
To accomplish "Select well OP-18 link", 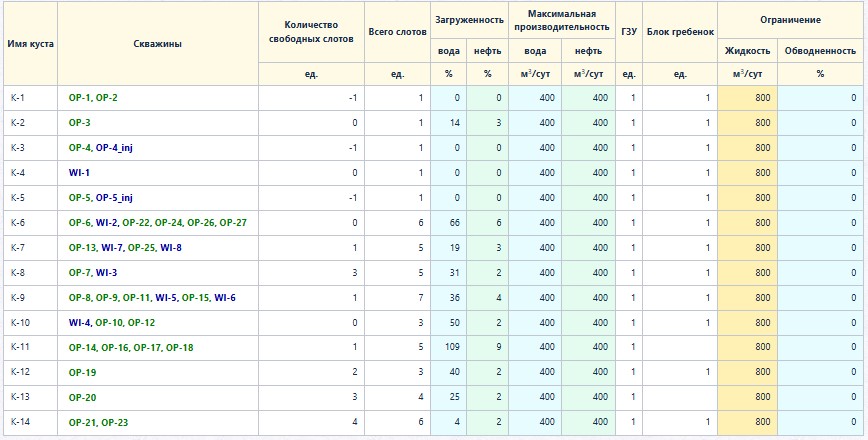I will pyautogui.click(x=179, y=348).
